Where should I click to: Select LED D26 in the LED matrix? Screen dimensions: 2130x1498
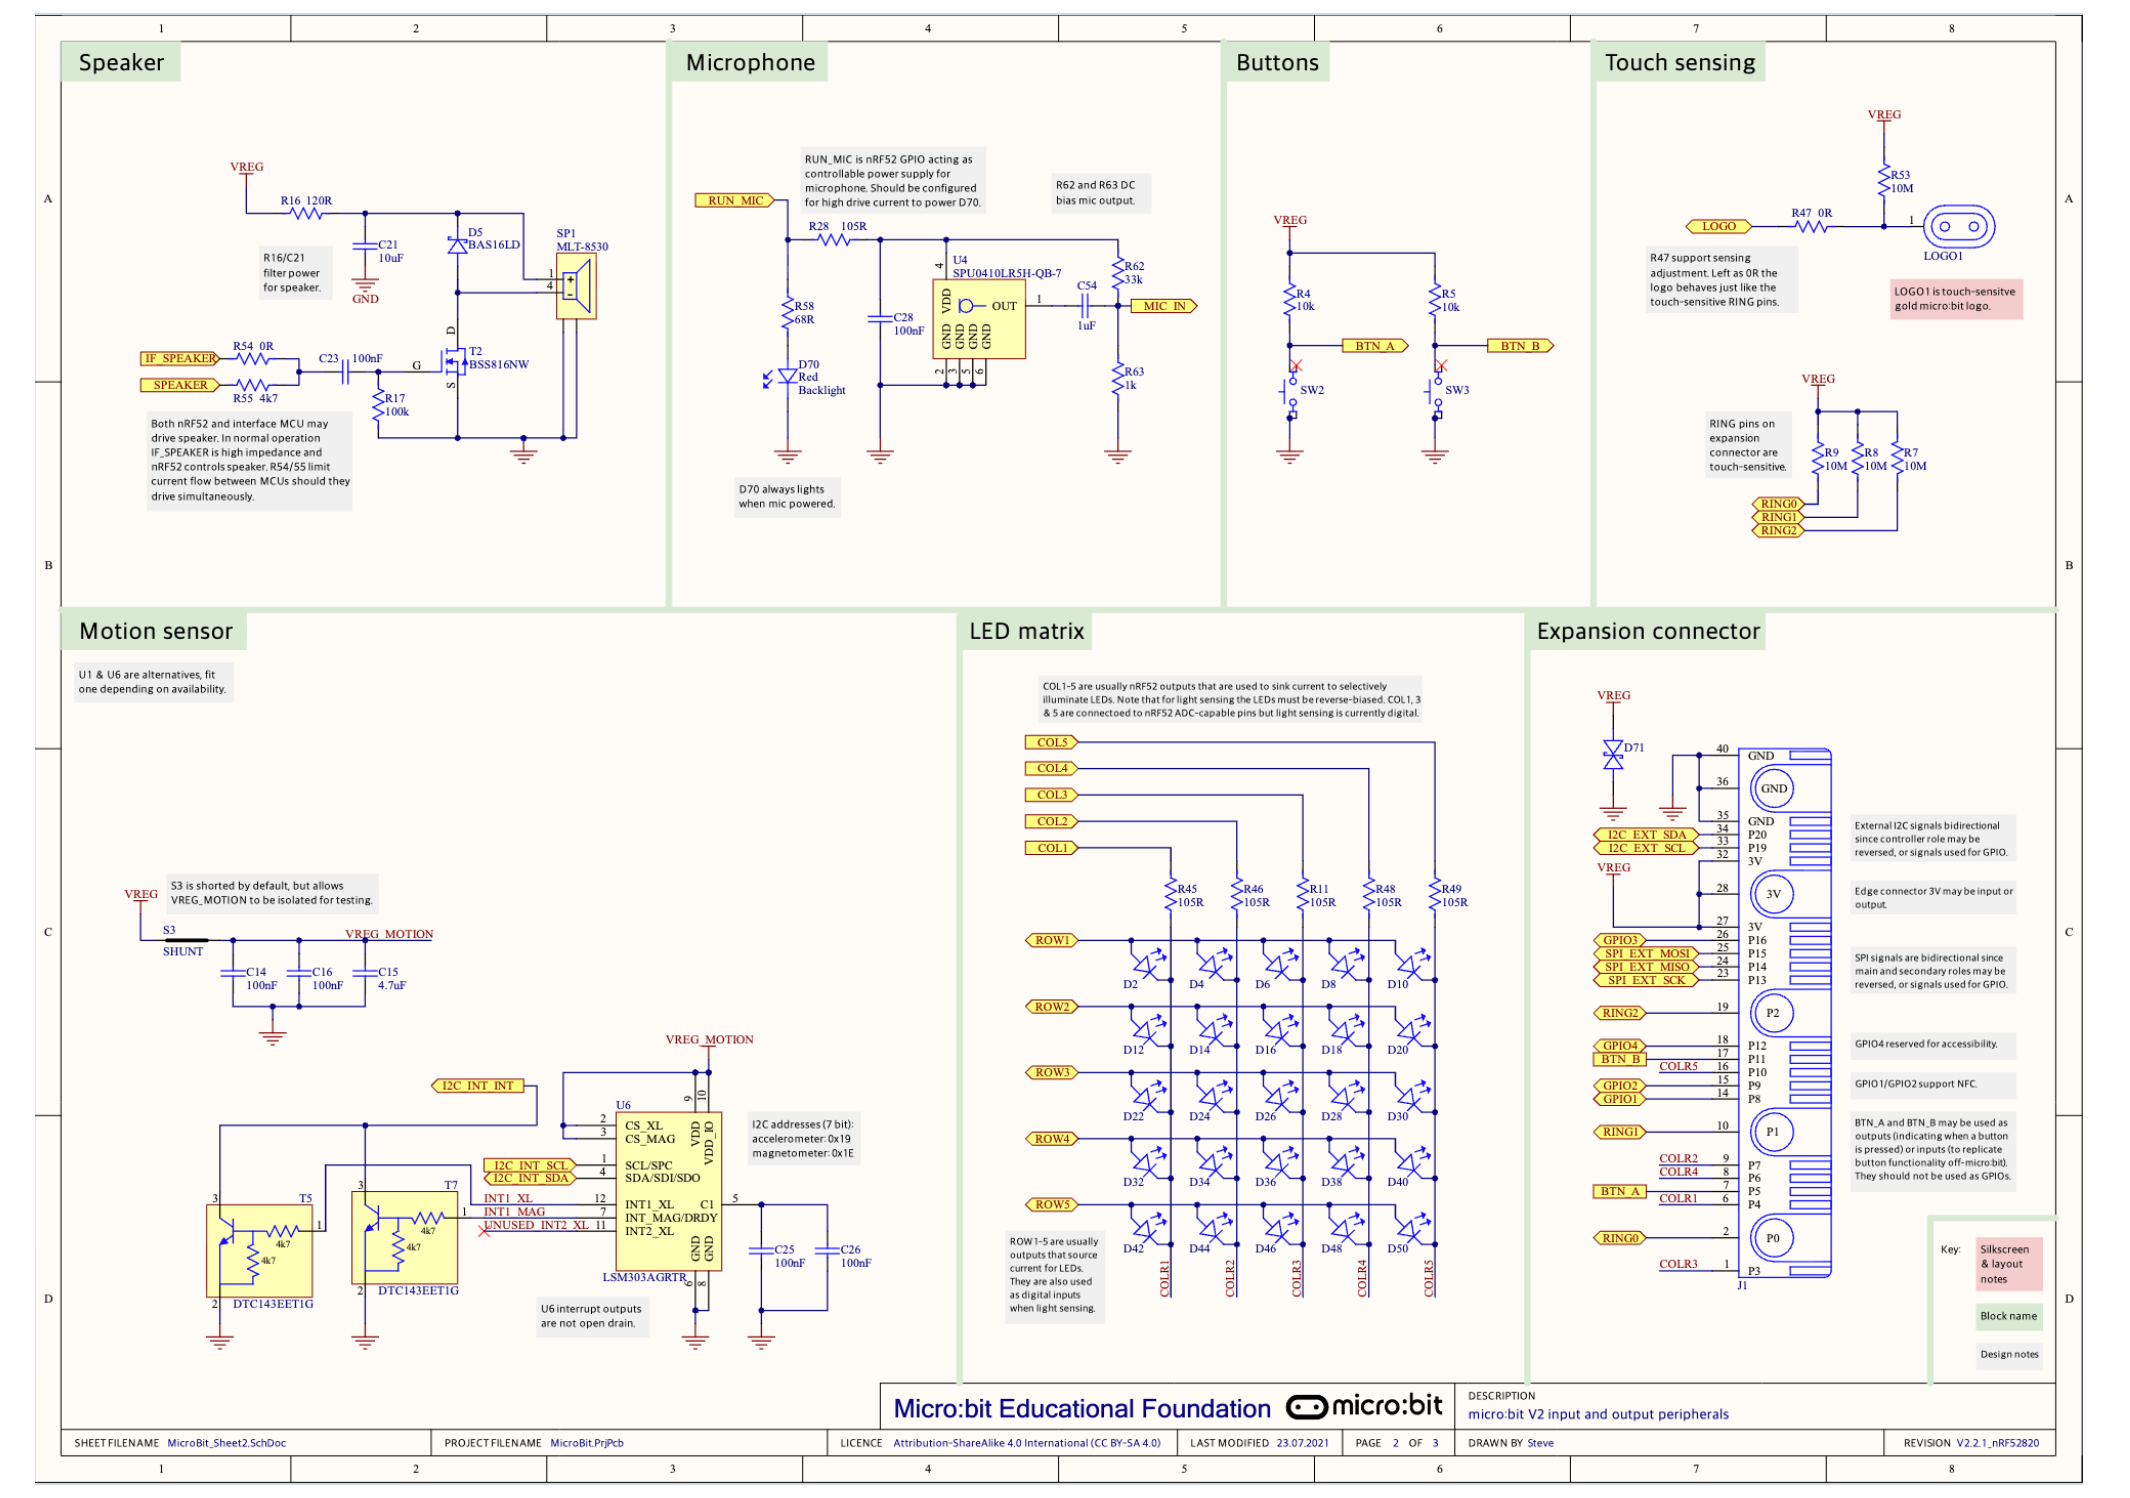[1279, 1097]
